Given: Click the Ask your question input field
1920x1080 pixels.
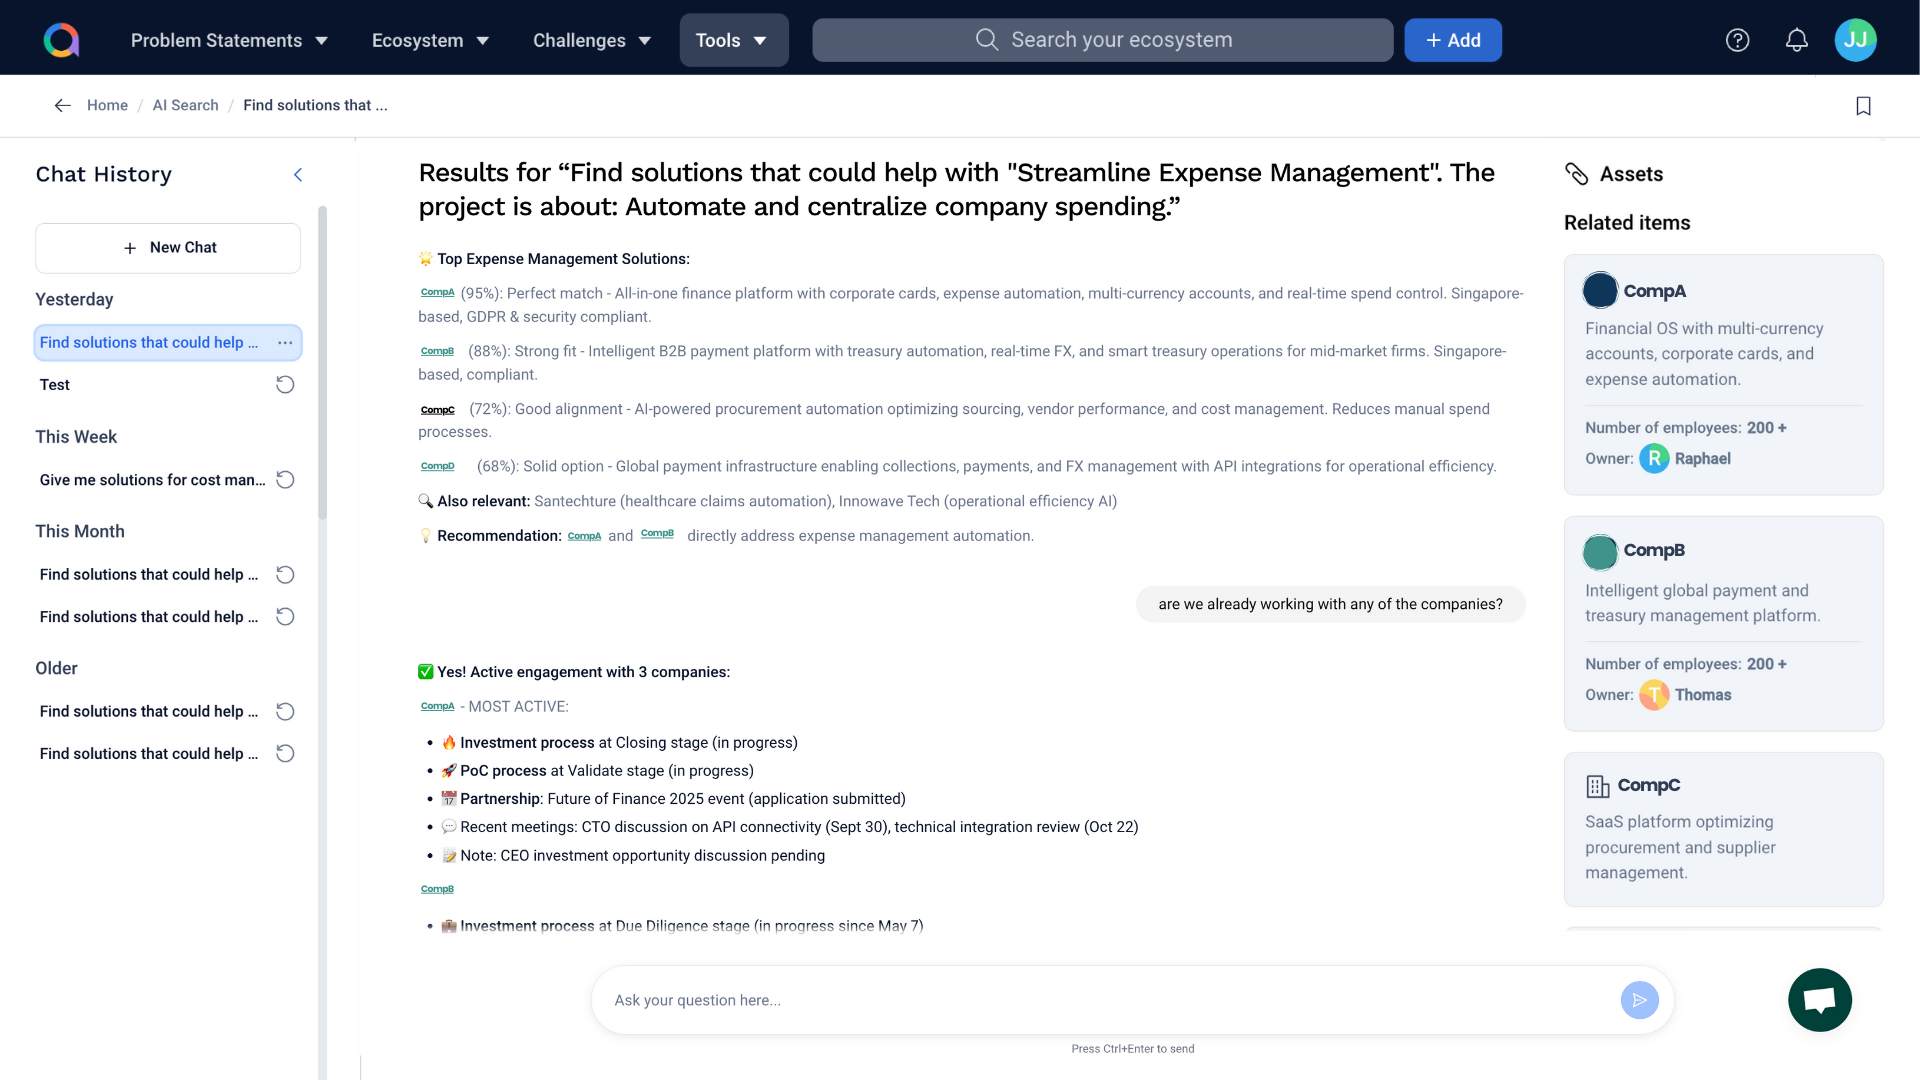Looking at the screenshot, I should tap(1100, 1000).
